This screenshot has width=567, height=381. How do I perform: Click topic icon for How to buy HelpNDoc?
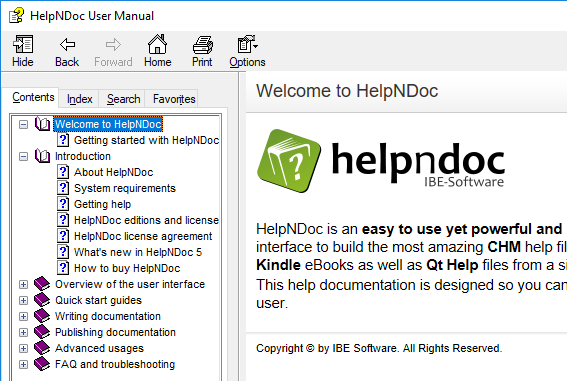[x=63, y=268]
